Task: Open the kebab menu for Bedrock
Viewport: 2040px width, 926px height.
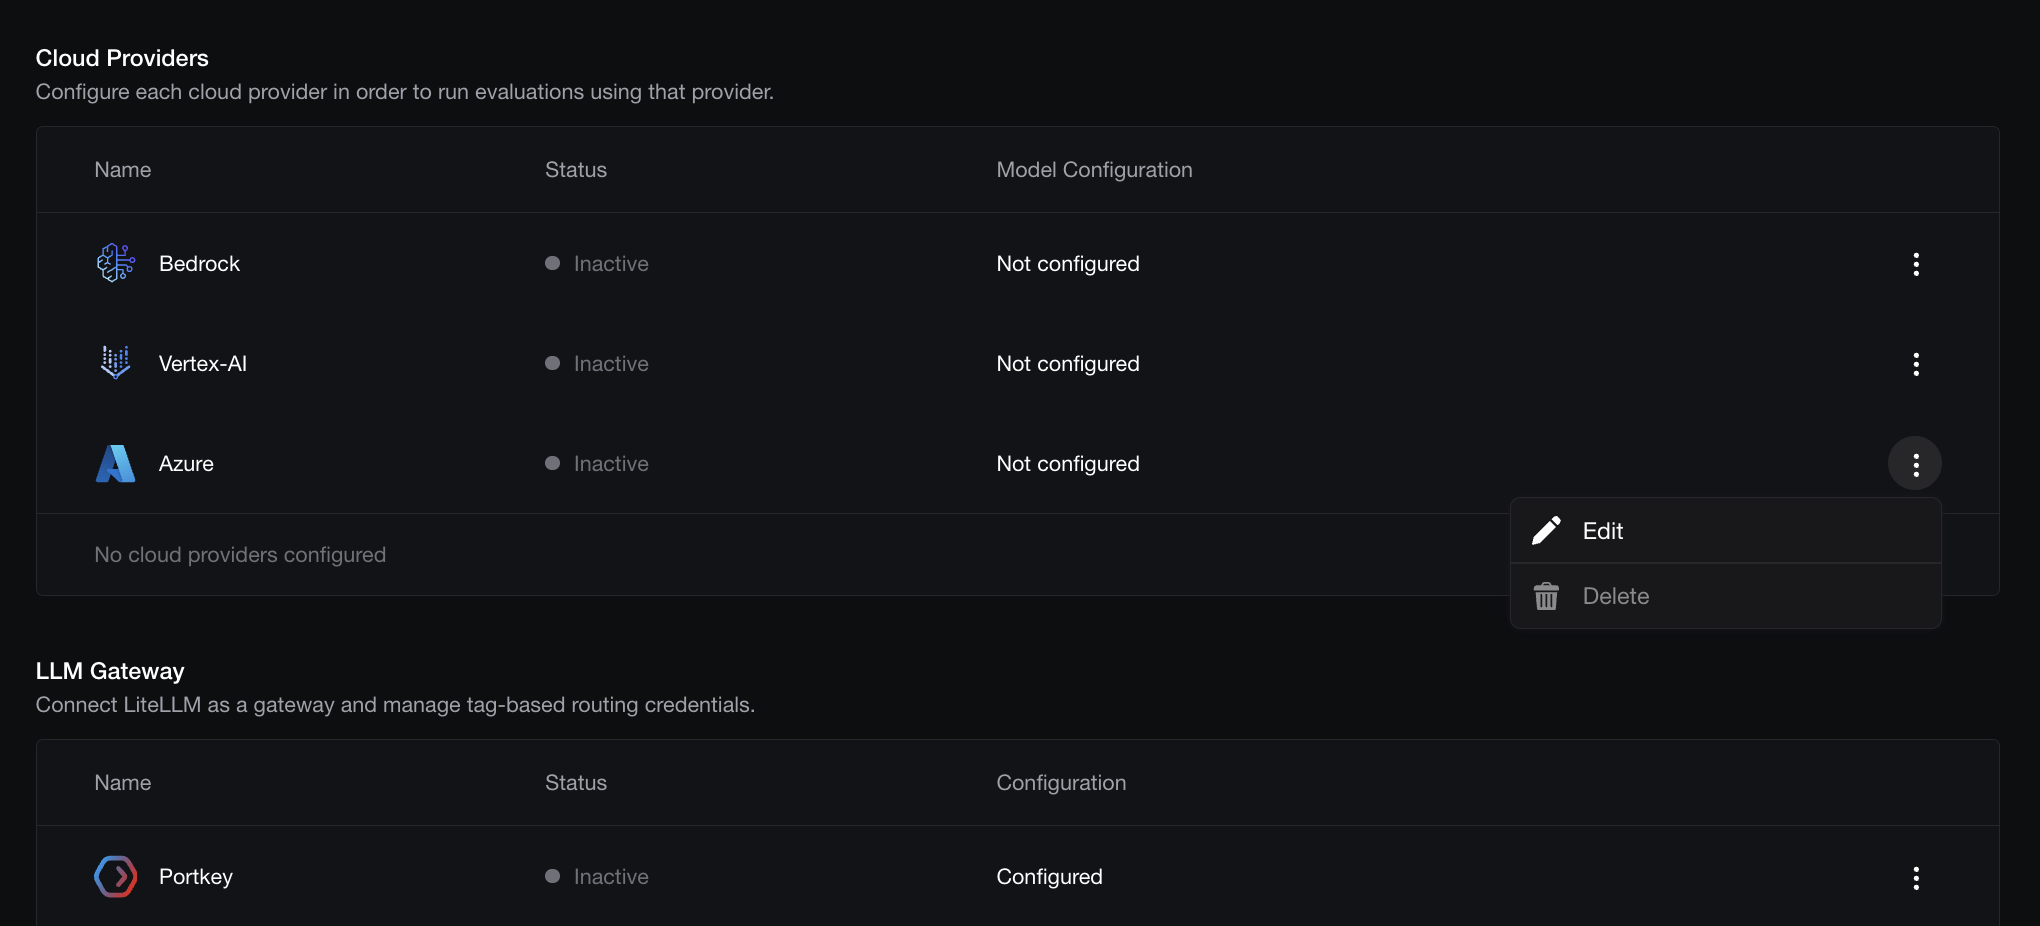Action: point(1916,263)
